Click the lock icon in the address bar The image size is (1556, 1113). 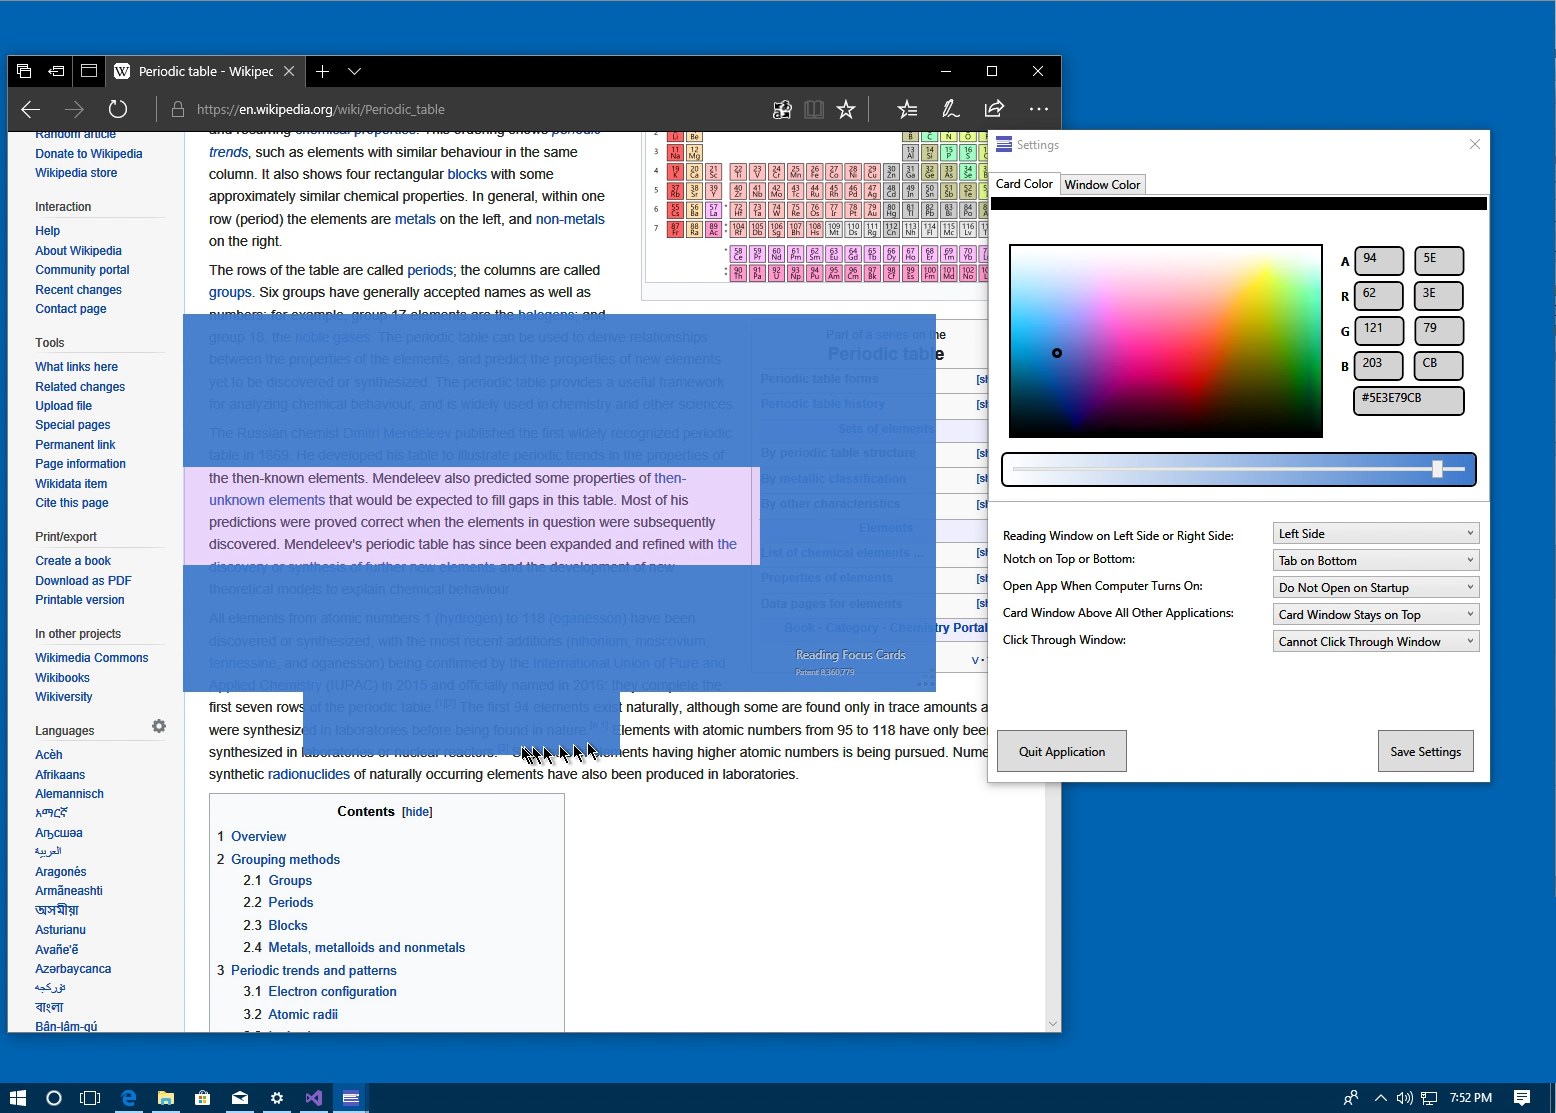tap(178, 109)
